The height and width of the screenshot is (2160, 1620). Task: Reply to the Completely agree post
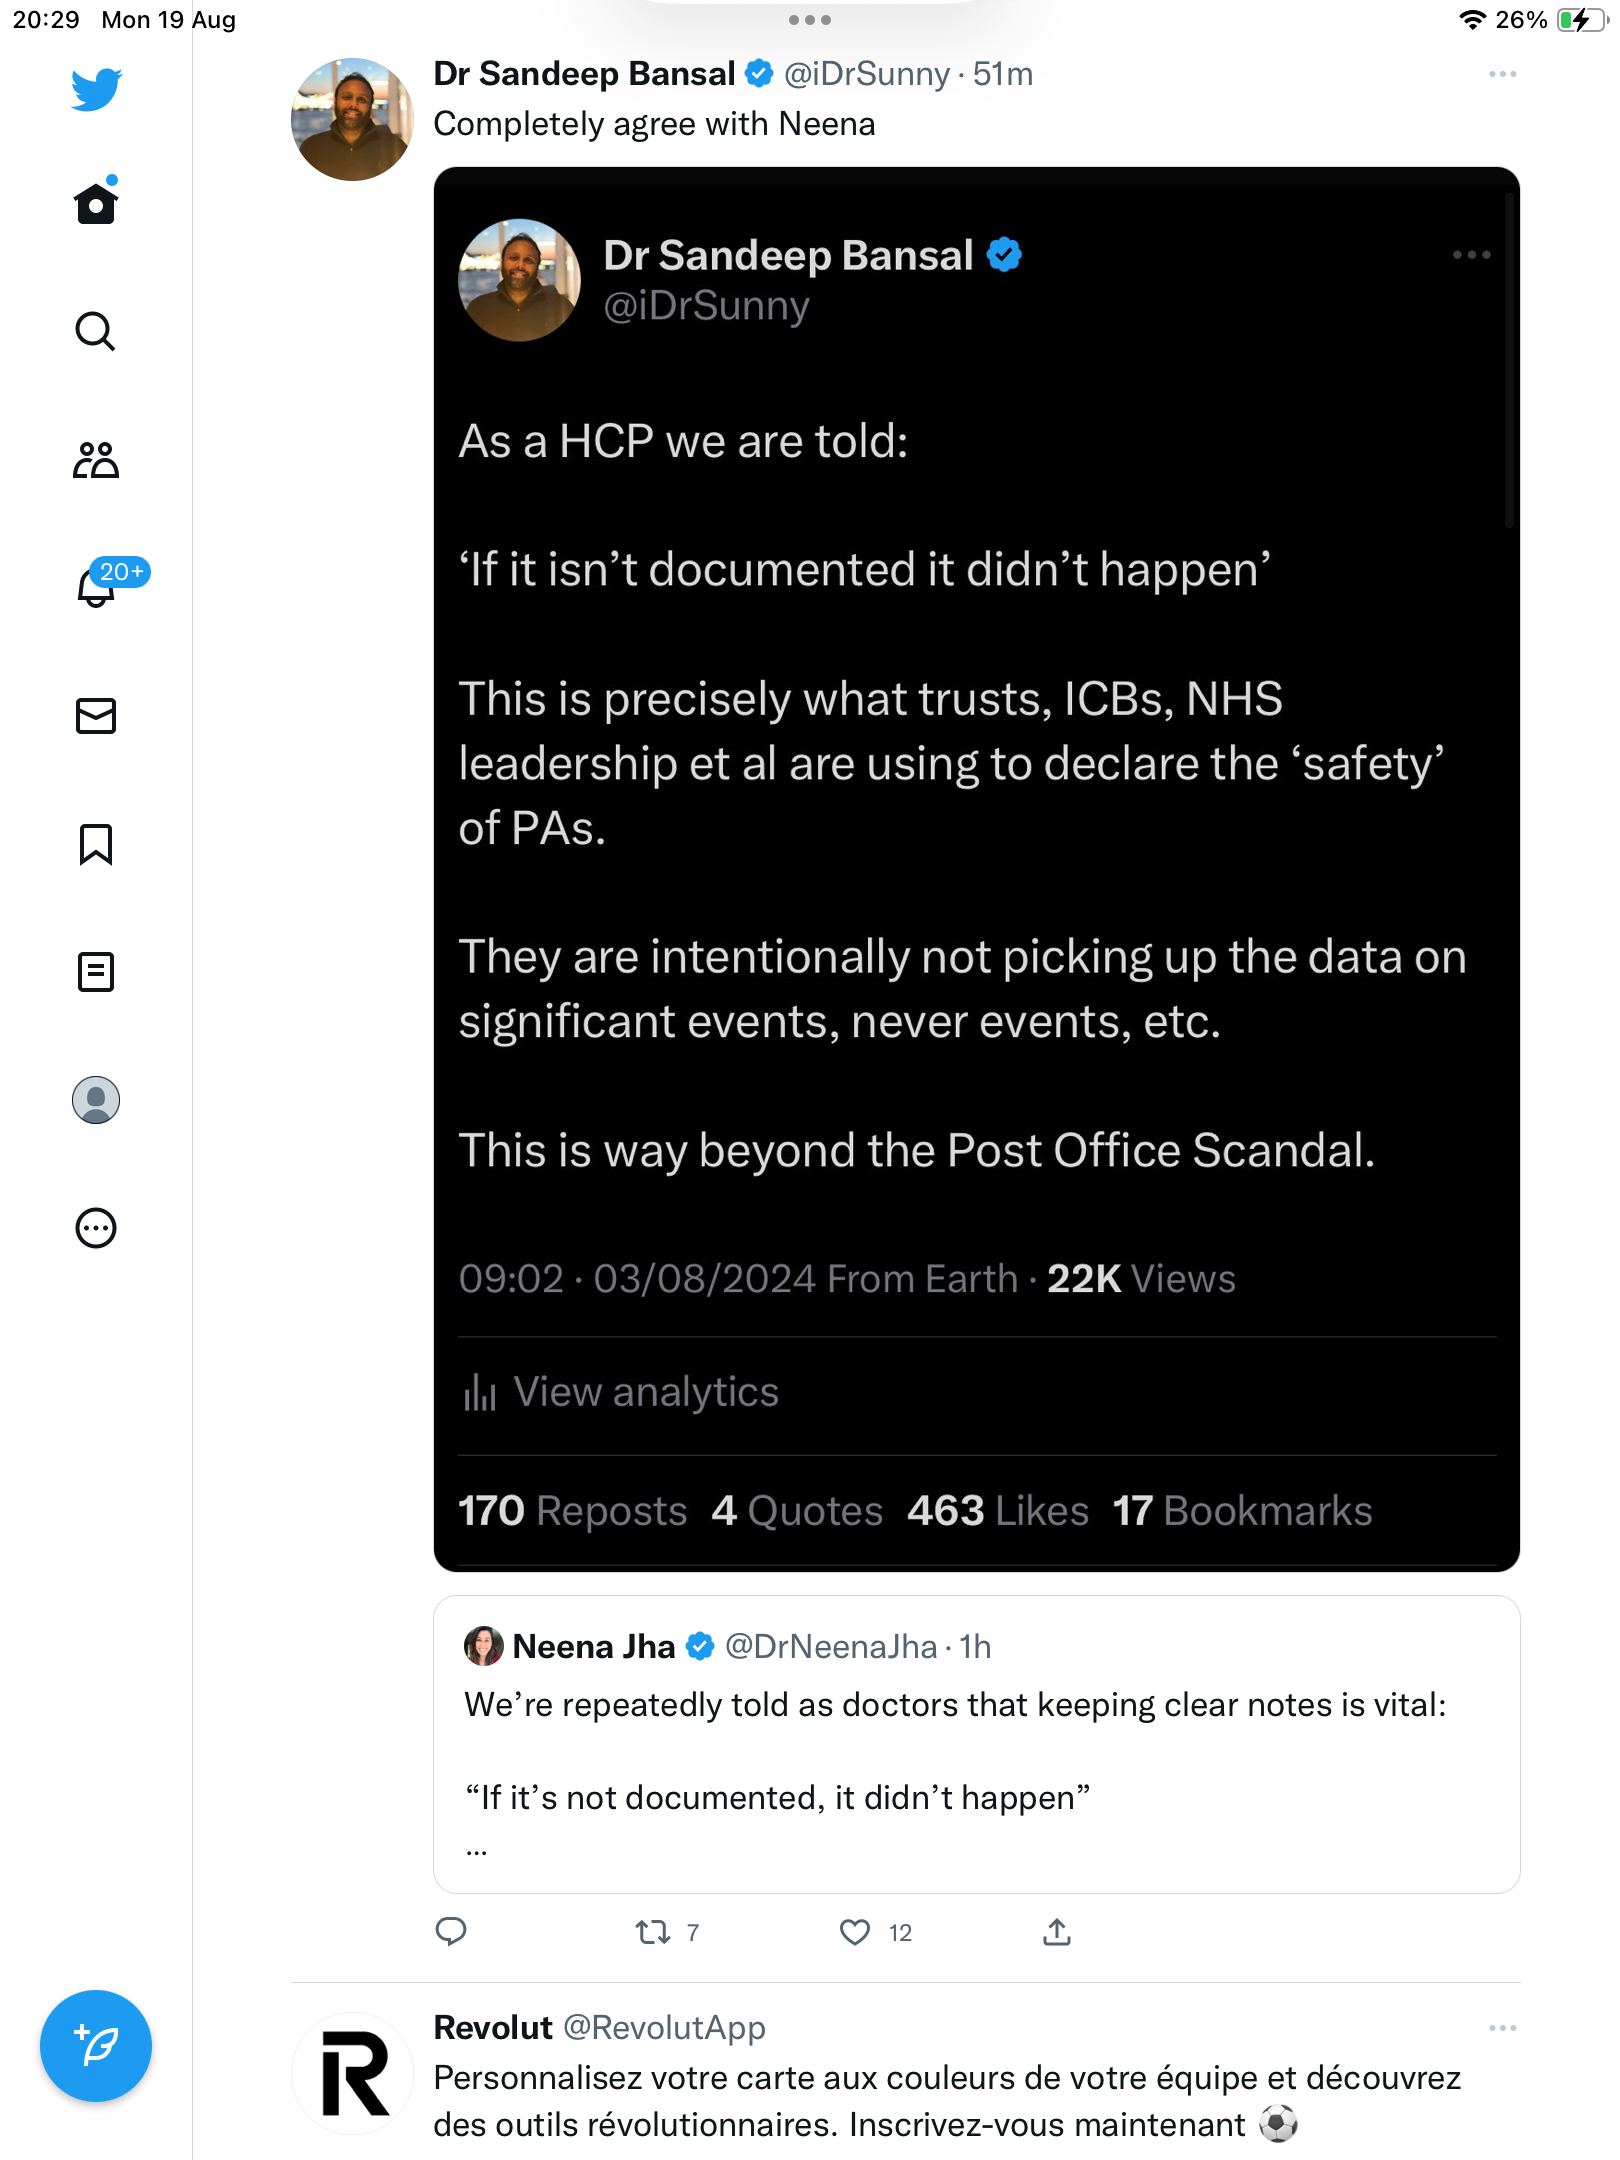click(451, 1932)
